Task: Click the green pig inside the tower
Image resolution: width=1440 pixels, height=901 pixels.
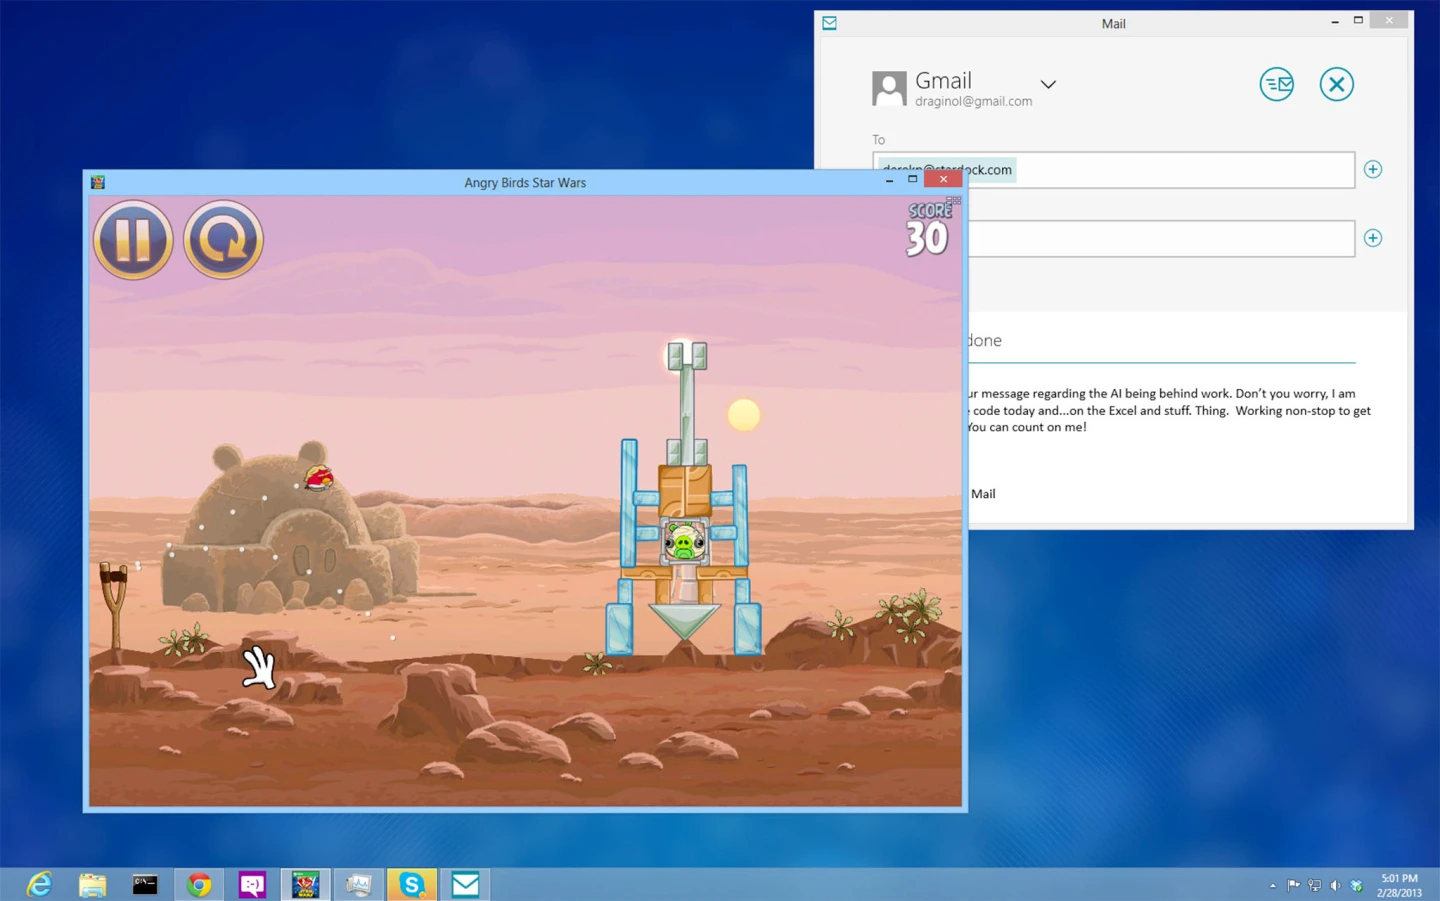Action: [x=684, y=544]
